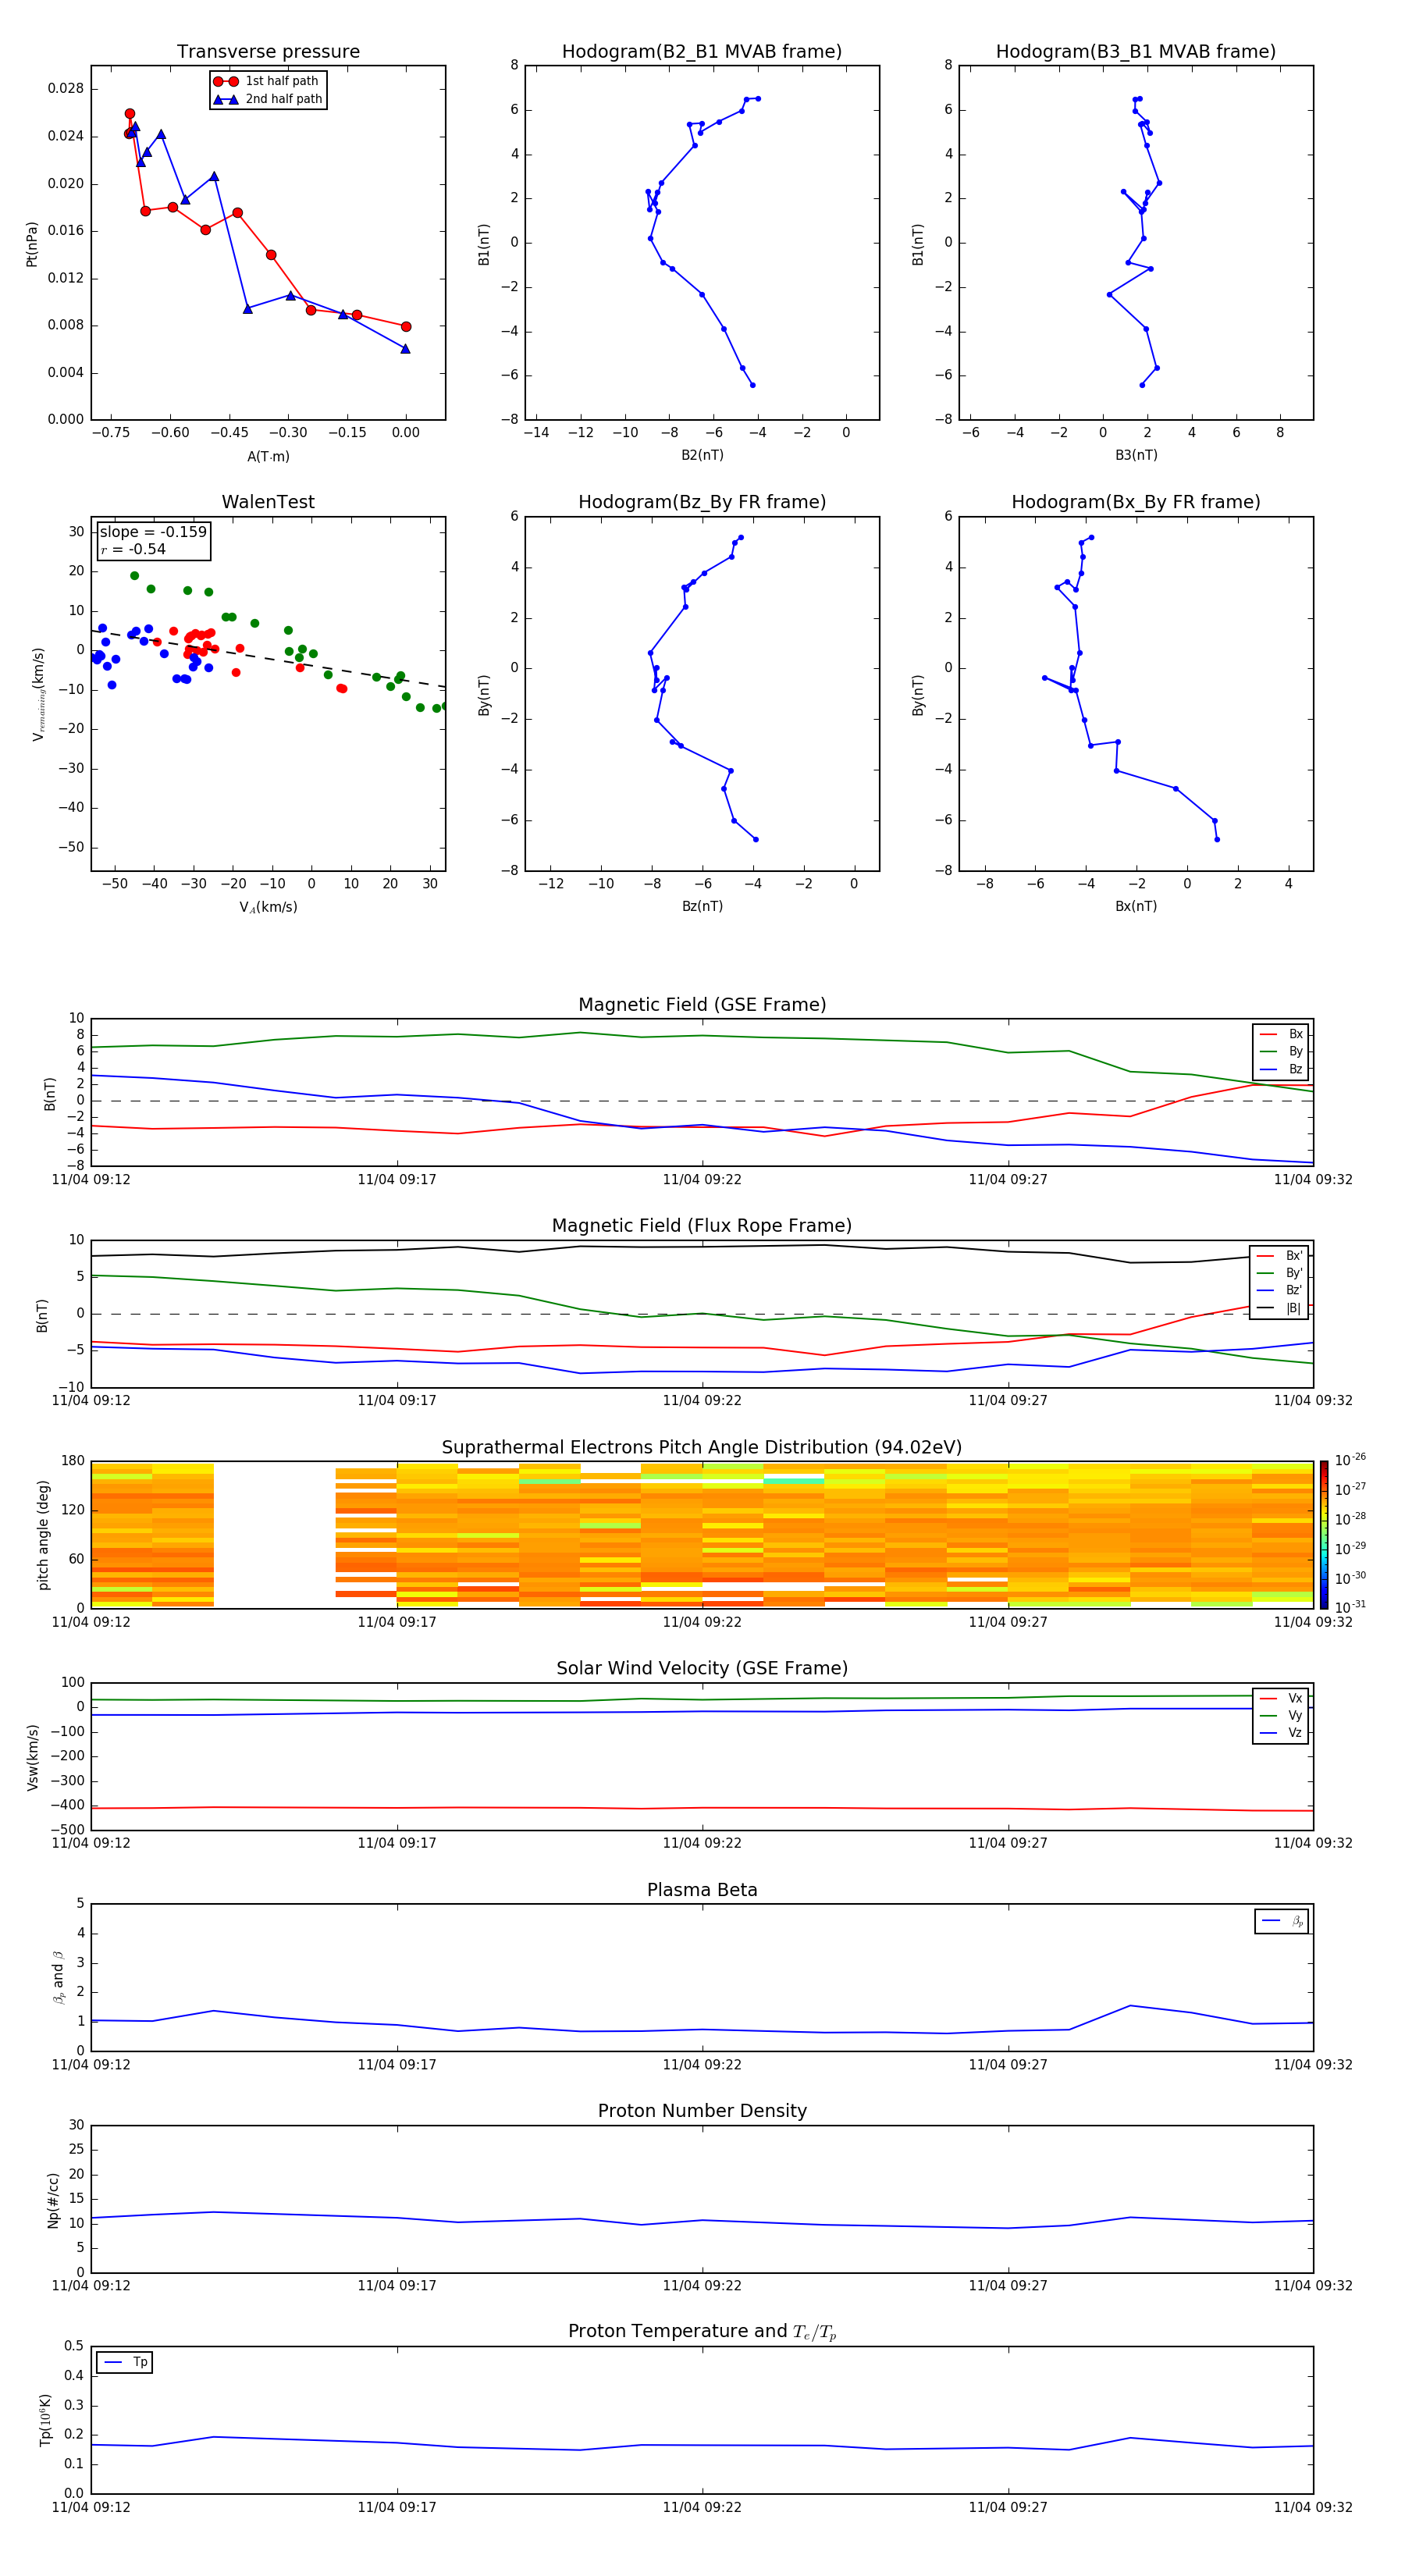Click the 'Pt(nPa)' y-axis label
Screen dimensions: 1405x2576
coord(32,244)
